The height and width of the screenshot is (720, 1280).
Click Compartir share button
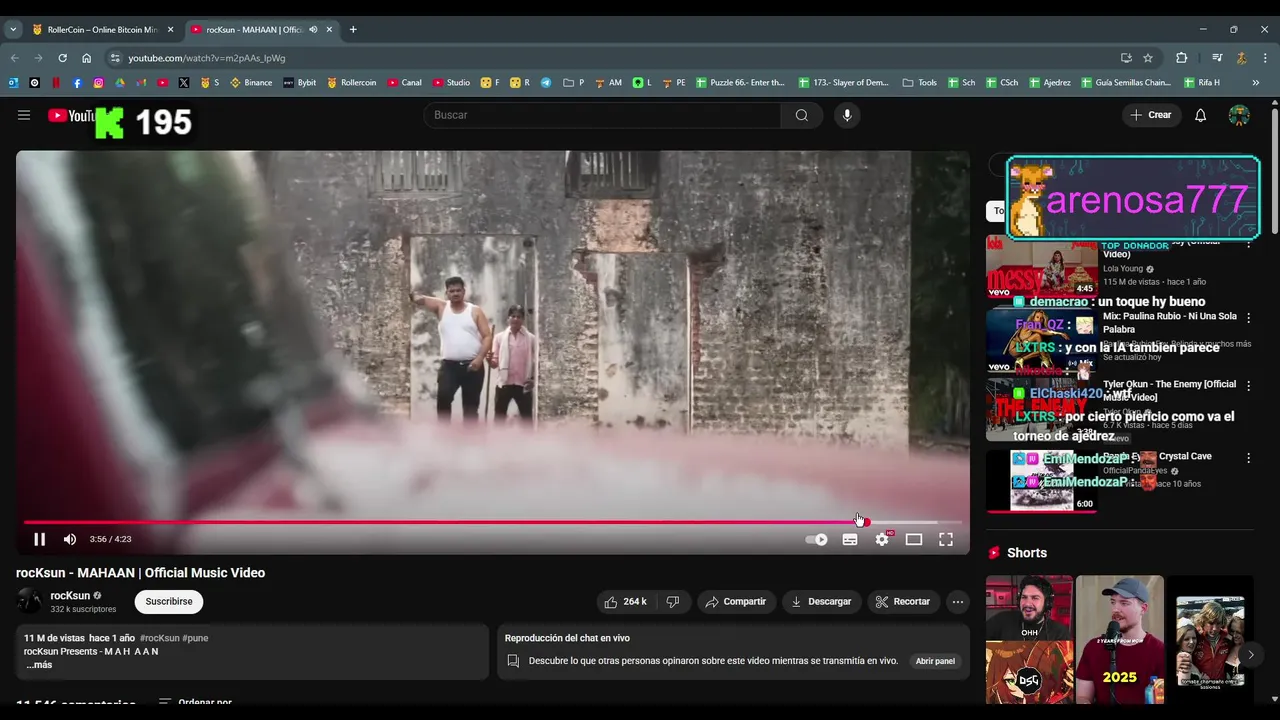736,602
